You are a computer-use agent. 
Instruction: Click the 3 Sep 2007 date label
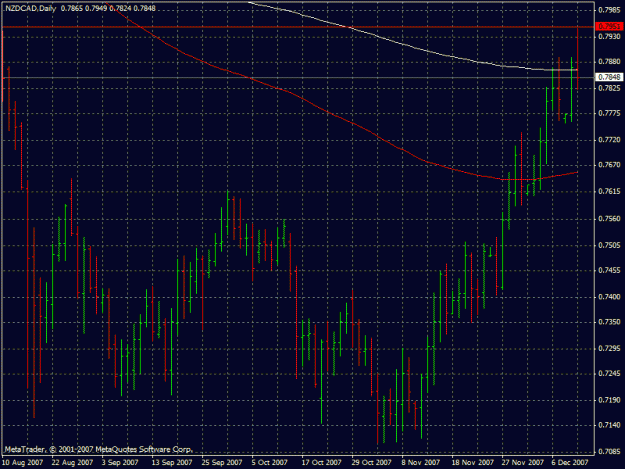coord(120,463)
